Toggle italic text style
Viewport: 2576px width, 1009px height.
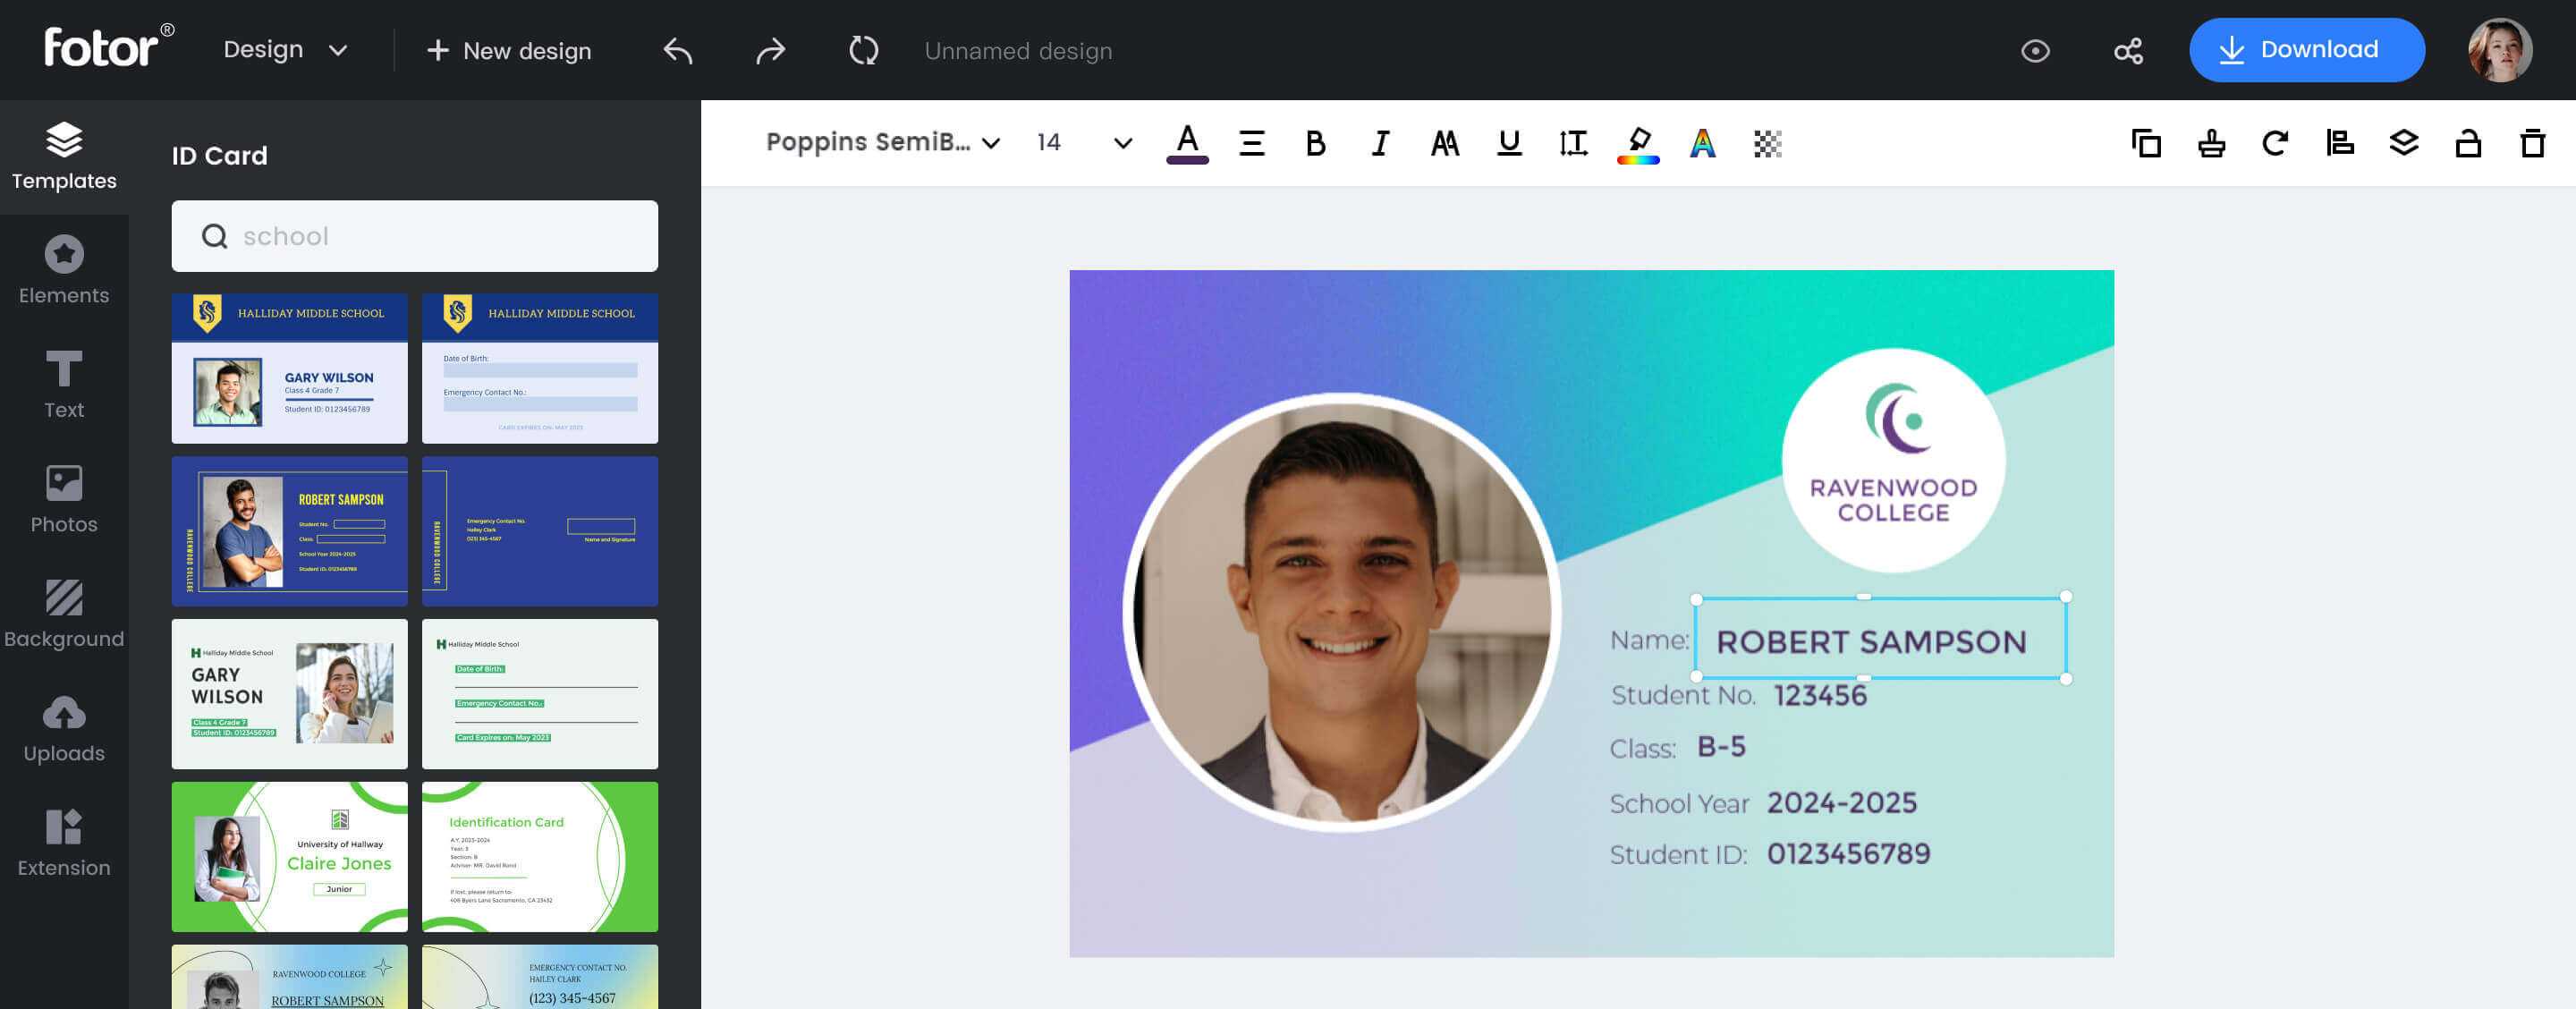1380,143
